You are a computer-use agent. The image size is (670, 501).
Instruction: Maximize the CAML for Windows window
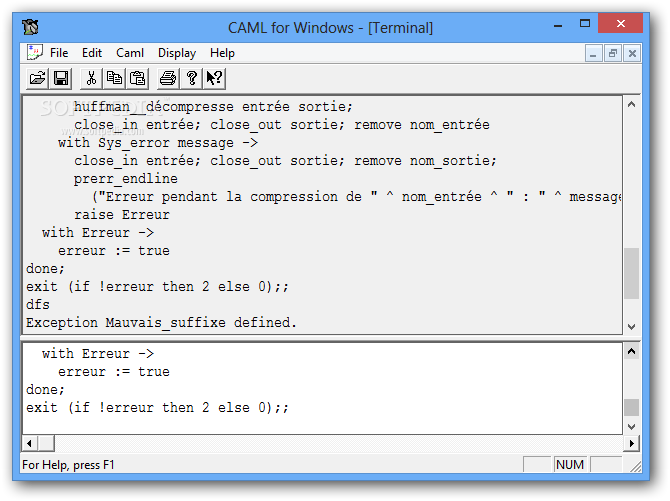(x=585, y=24)
